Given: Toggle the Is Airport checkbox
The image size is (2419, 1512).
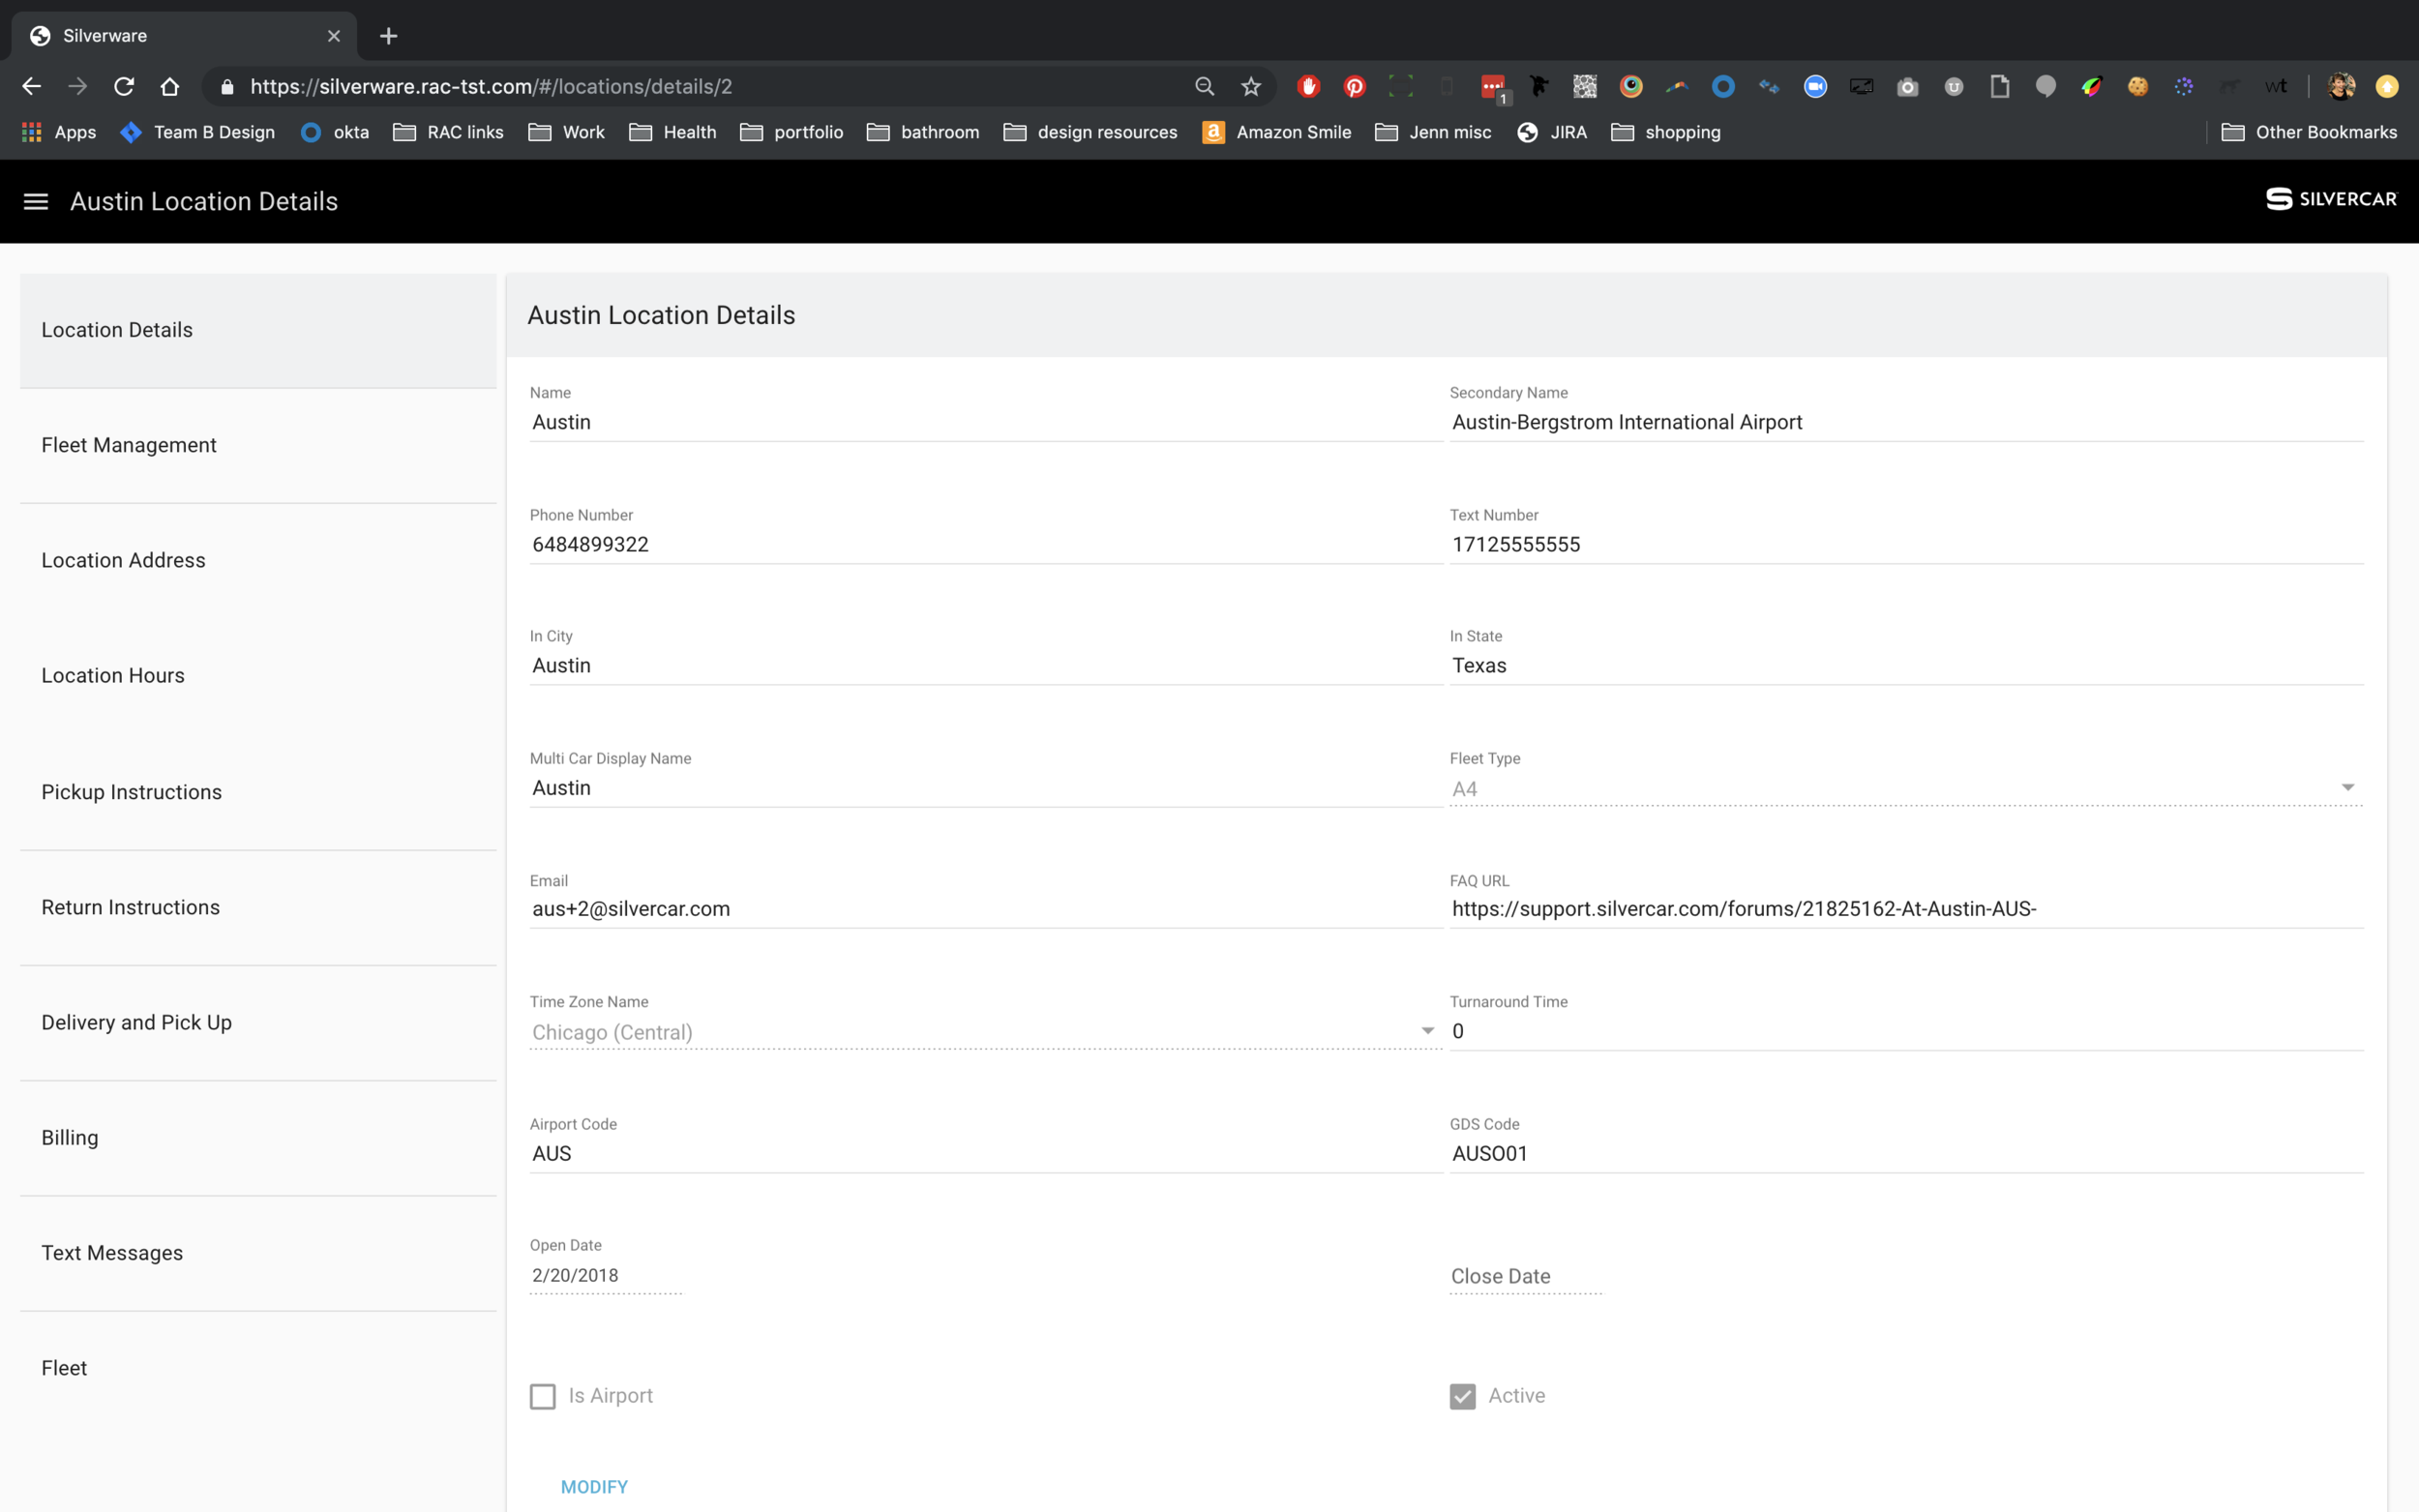Looking at the screenshot, I should coord(543,1396).
